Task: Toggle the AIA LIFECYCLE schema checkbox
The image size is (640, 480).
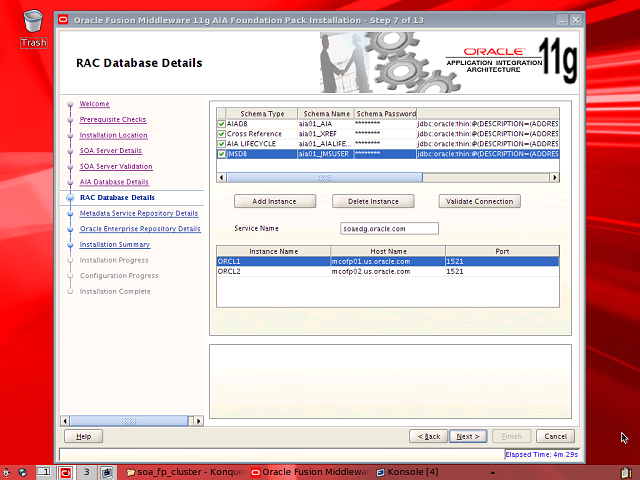Action: click(222, 144)
